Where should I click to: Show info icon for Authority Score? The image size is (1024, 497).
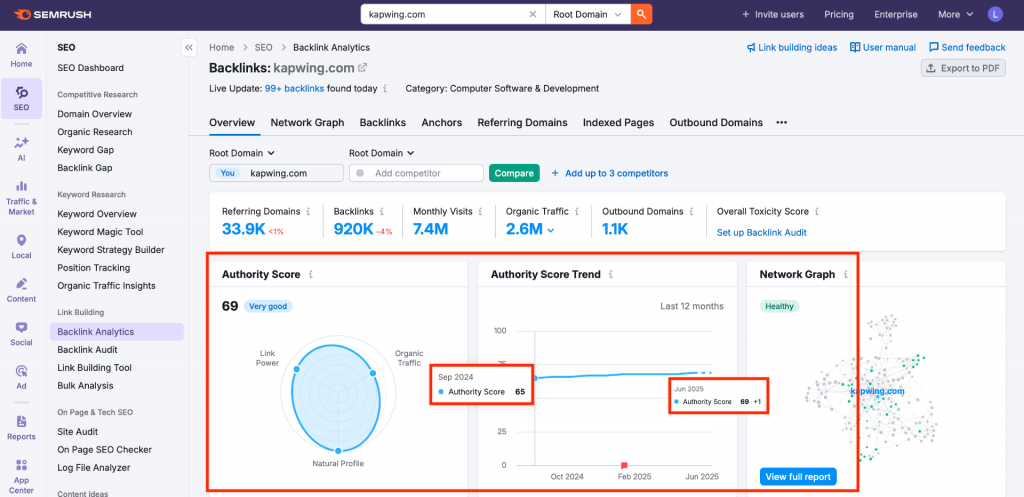[x=310, y=275]
